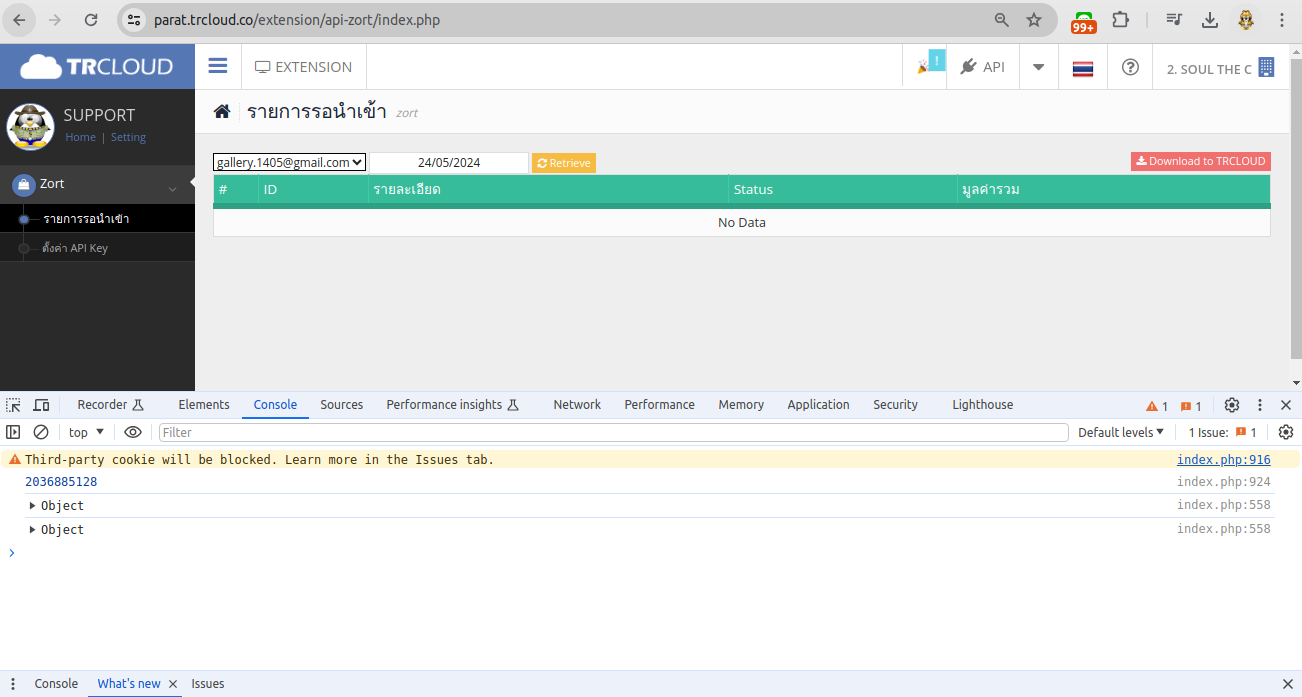This screenshot has height=697, width=1302.
Task: Open the Performance insights tab
Action: click(452, 405)
